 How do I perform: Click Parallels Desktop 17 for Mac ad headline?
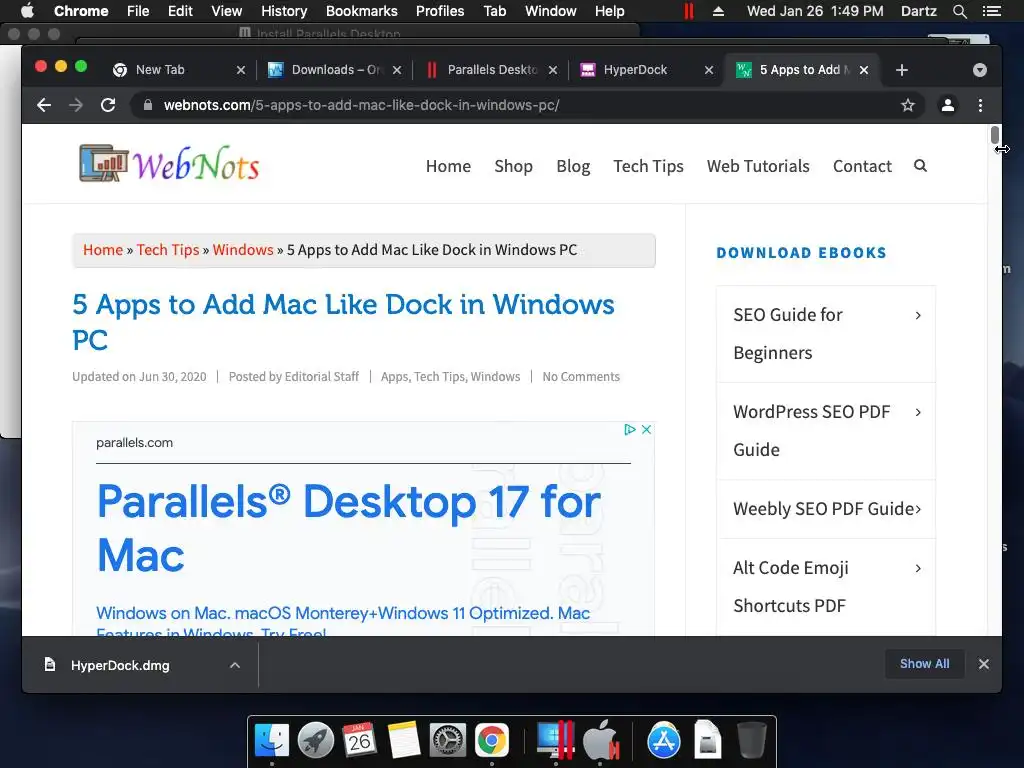(349, 528)
